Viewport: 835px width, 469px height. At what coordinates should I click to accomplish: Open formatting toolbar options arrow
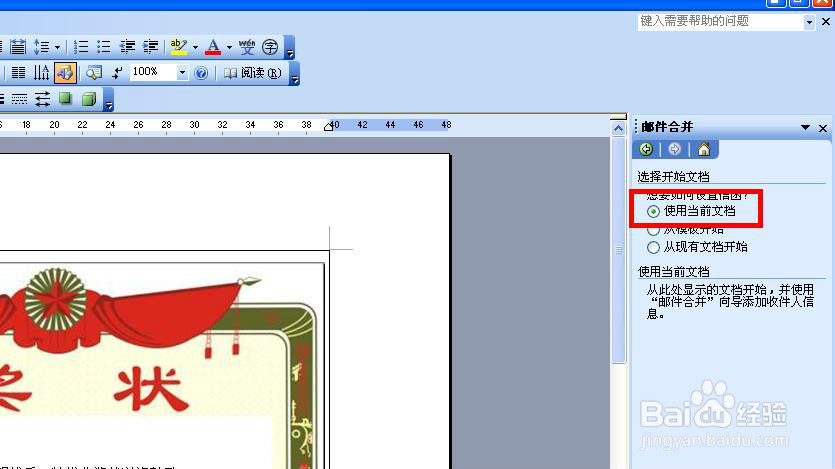pyautogui.click(x=290, y=47)
